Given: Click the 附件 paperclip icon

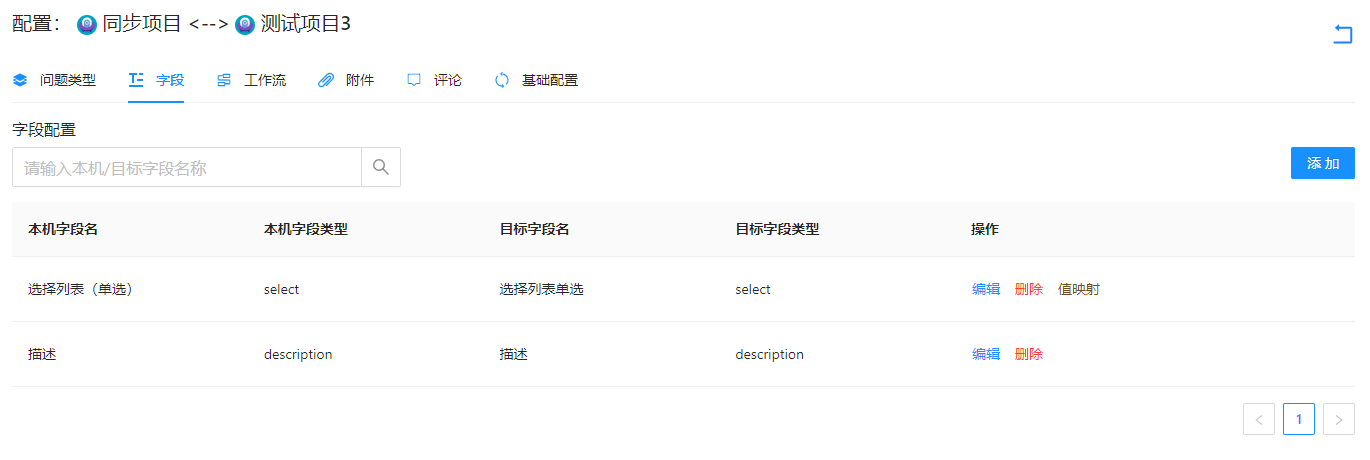Looking at the screenshot, I should 326,80.
